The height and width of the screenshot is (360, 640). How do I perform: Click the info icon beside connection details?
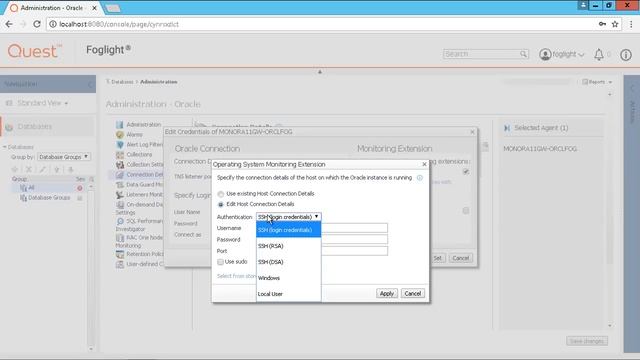(x=420, y=178)
